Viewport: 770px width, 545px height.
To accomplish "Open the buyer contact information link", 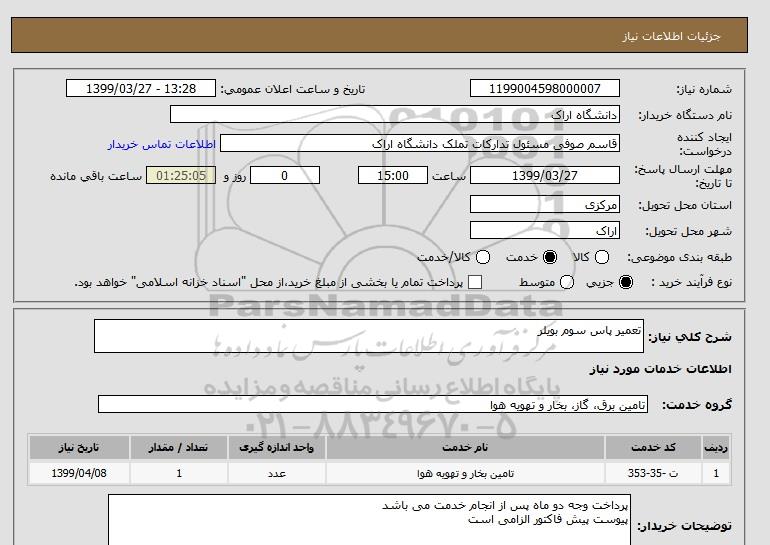I will 162,145.
